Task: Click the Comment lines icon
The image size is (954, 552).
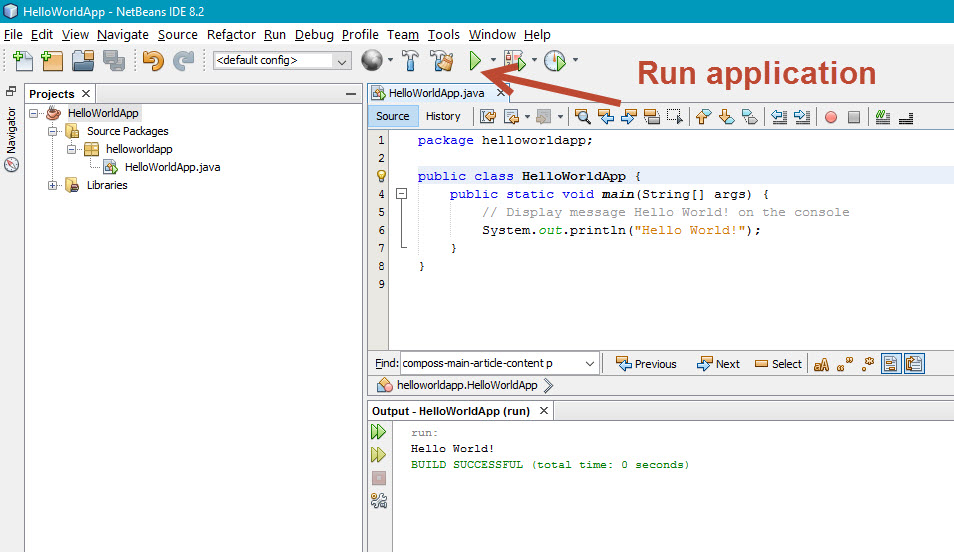Action: [883, 117]
